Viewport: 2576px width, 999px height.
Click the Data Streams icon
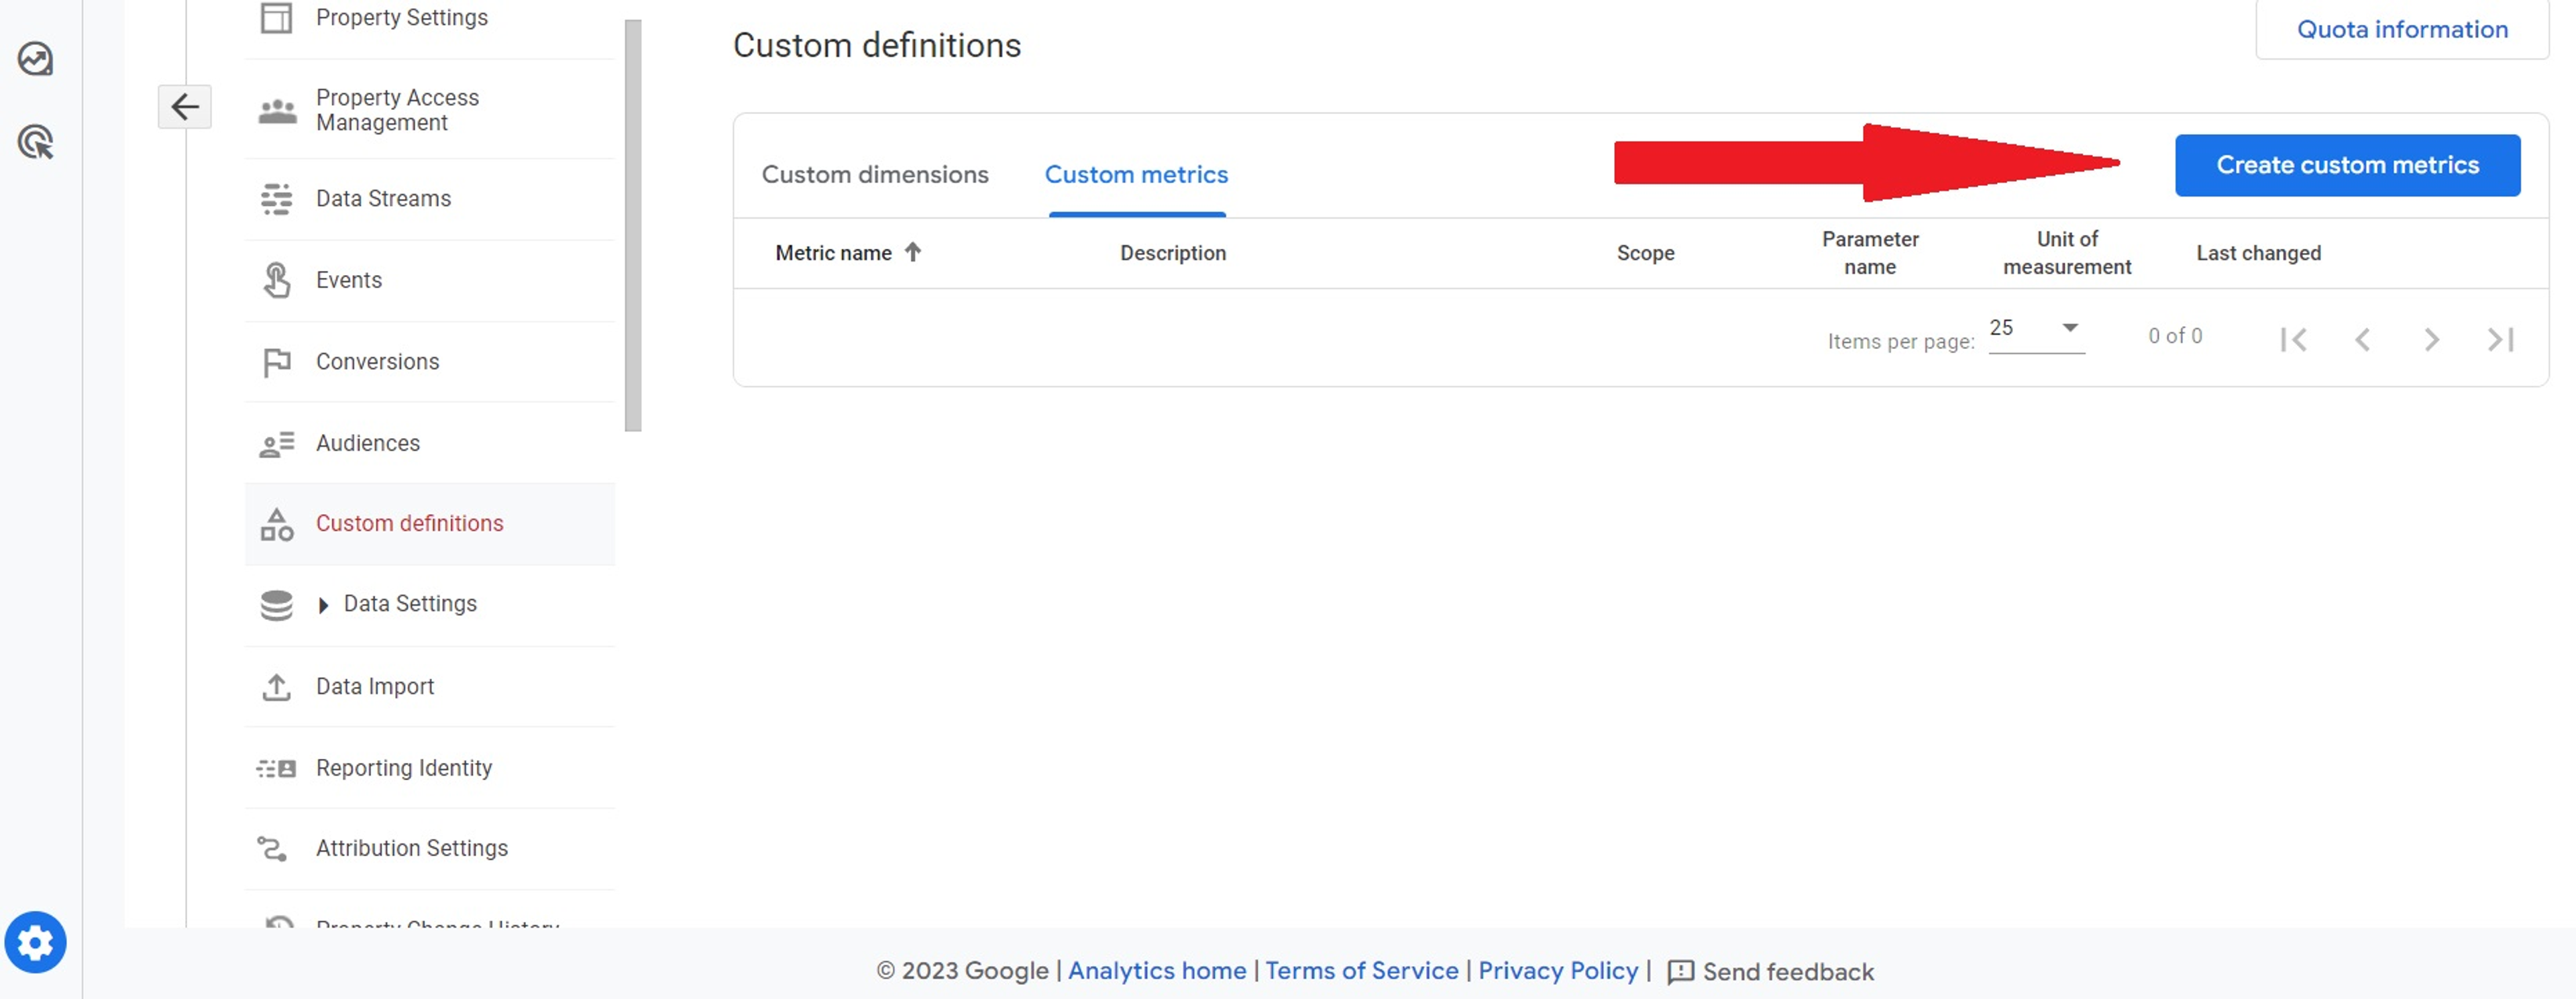(276, 199)
